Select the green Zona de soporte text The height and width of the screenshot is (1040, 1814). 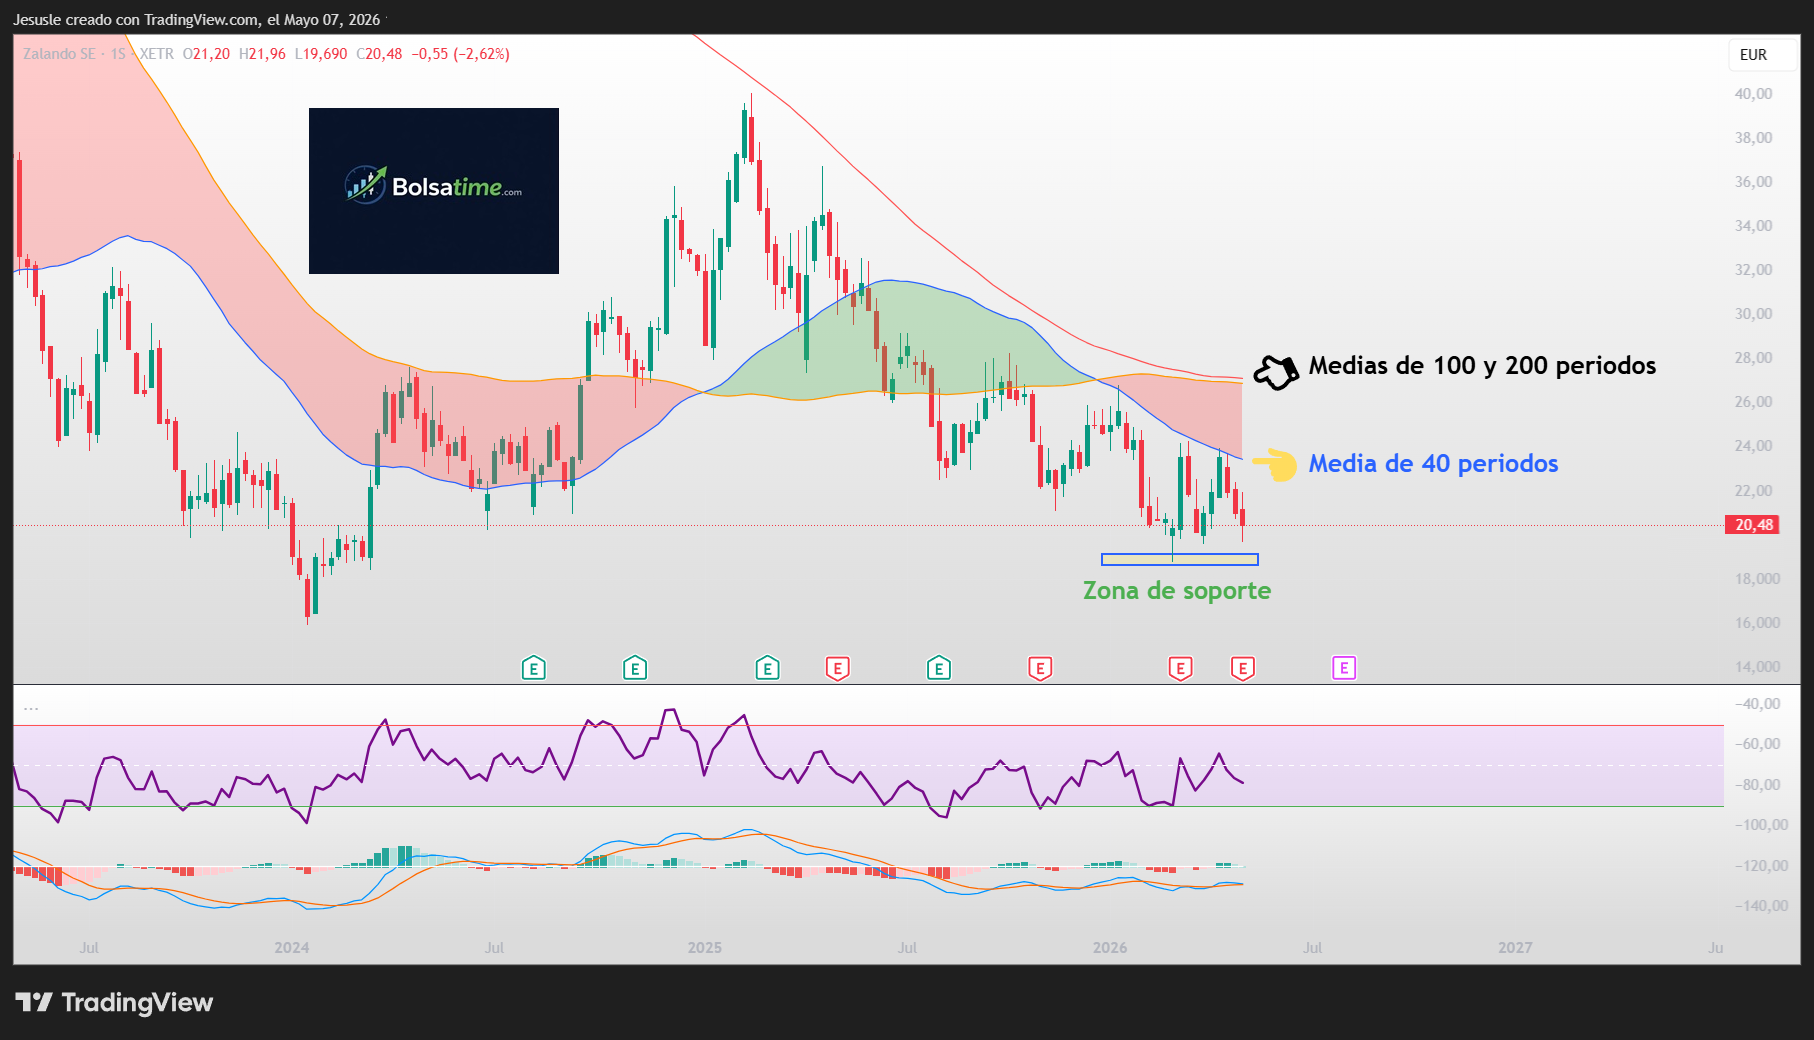[1177, 591]
